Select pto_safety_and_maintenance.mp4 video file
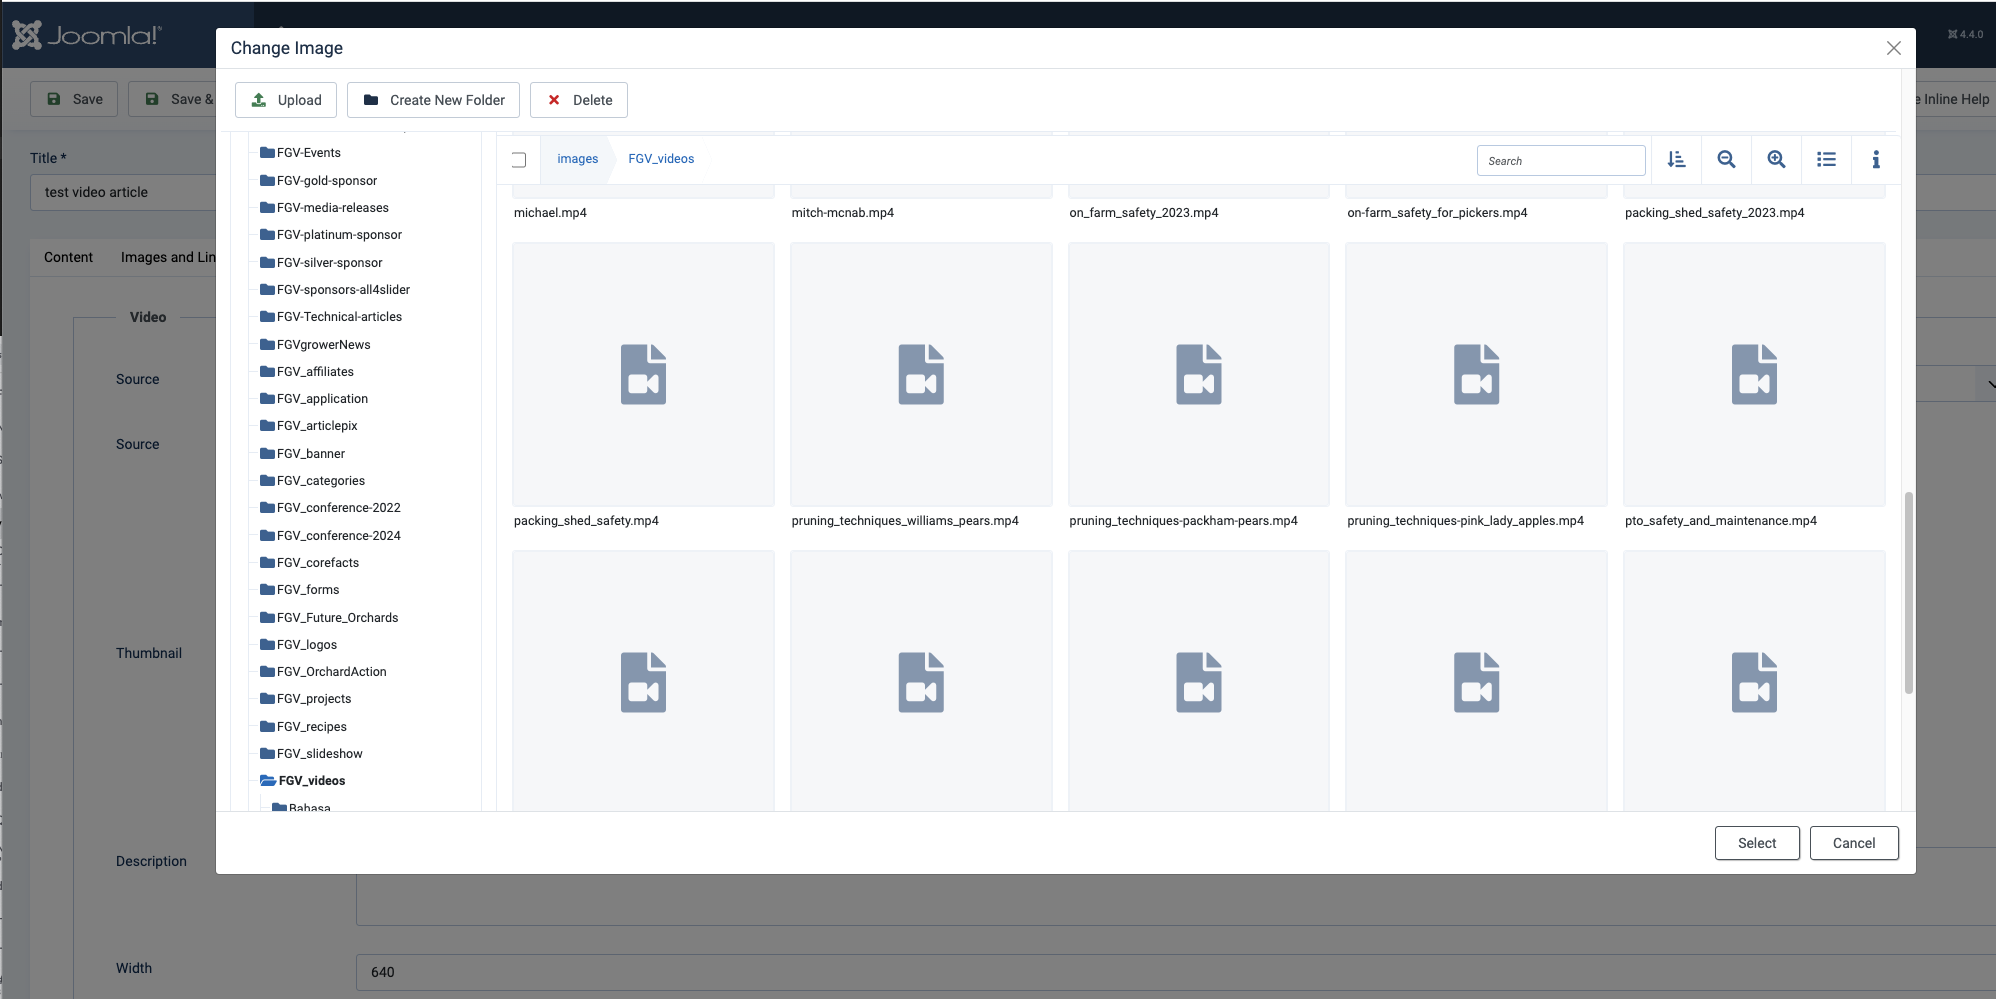 (1754, 375)
